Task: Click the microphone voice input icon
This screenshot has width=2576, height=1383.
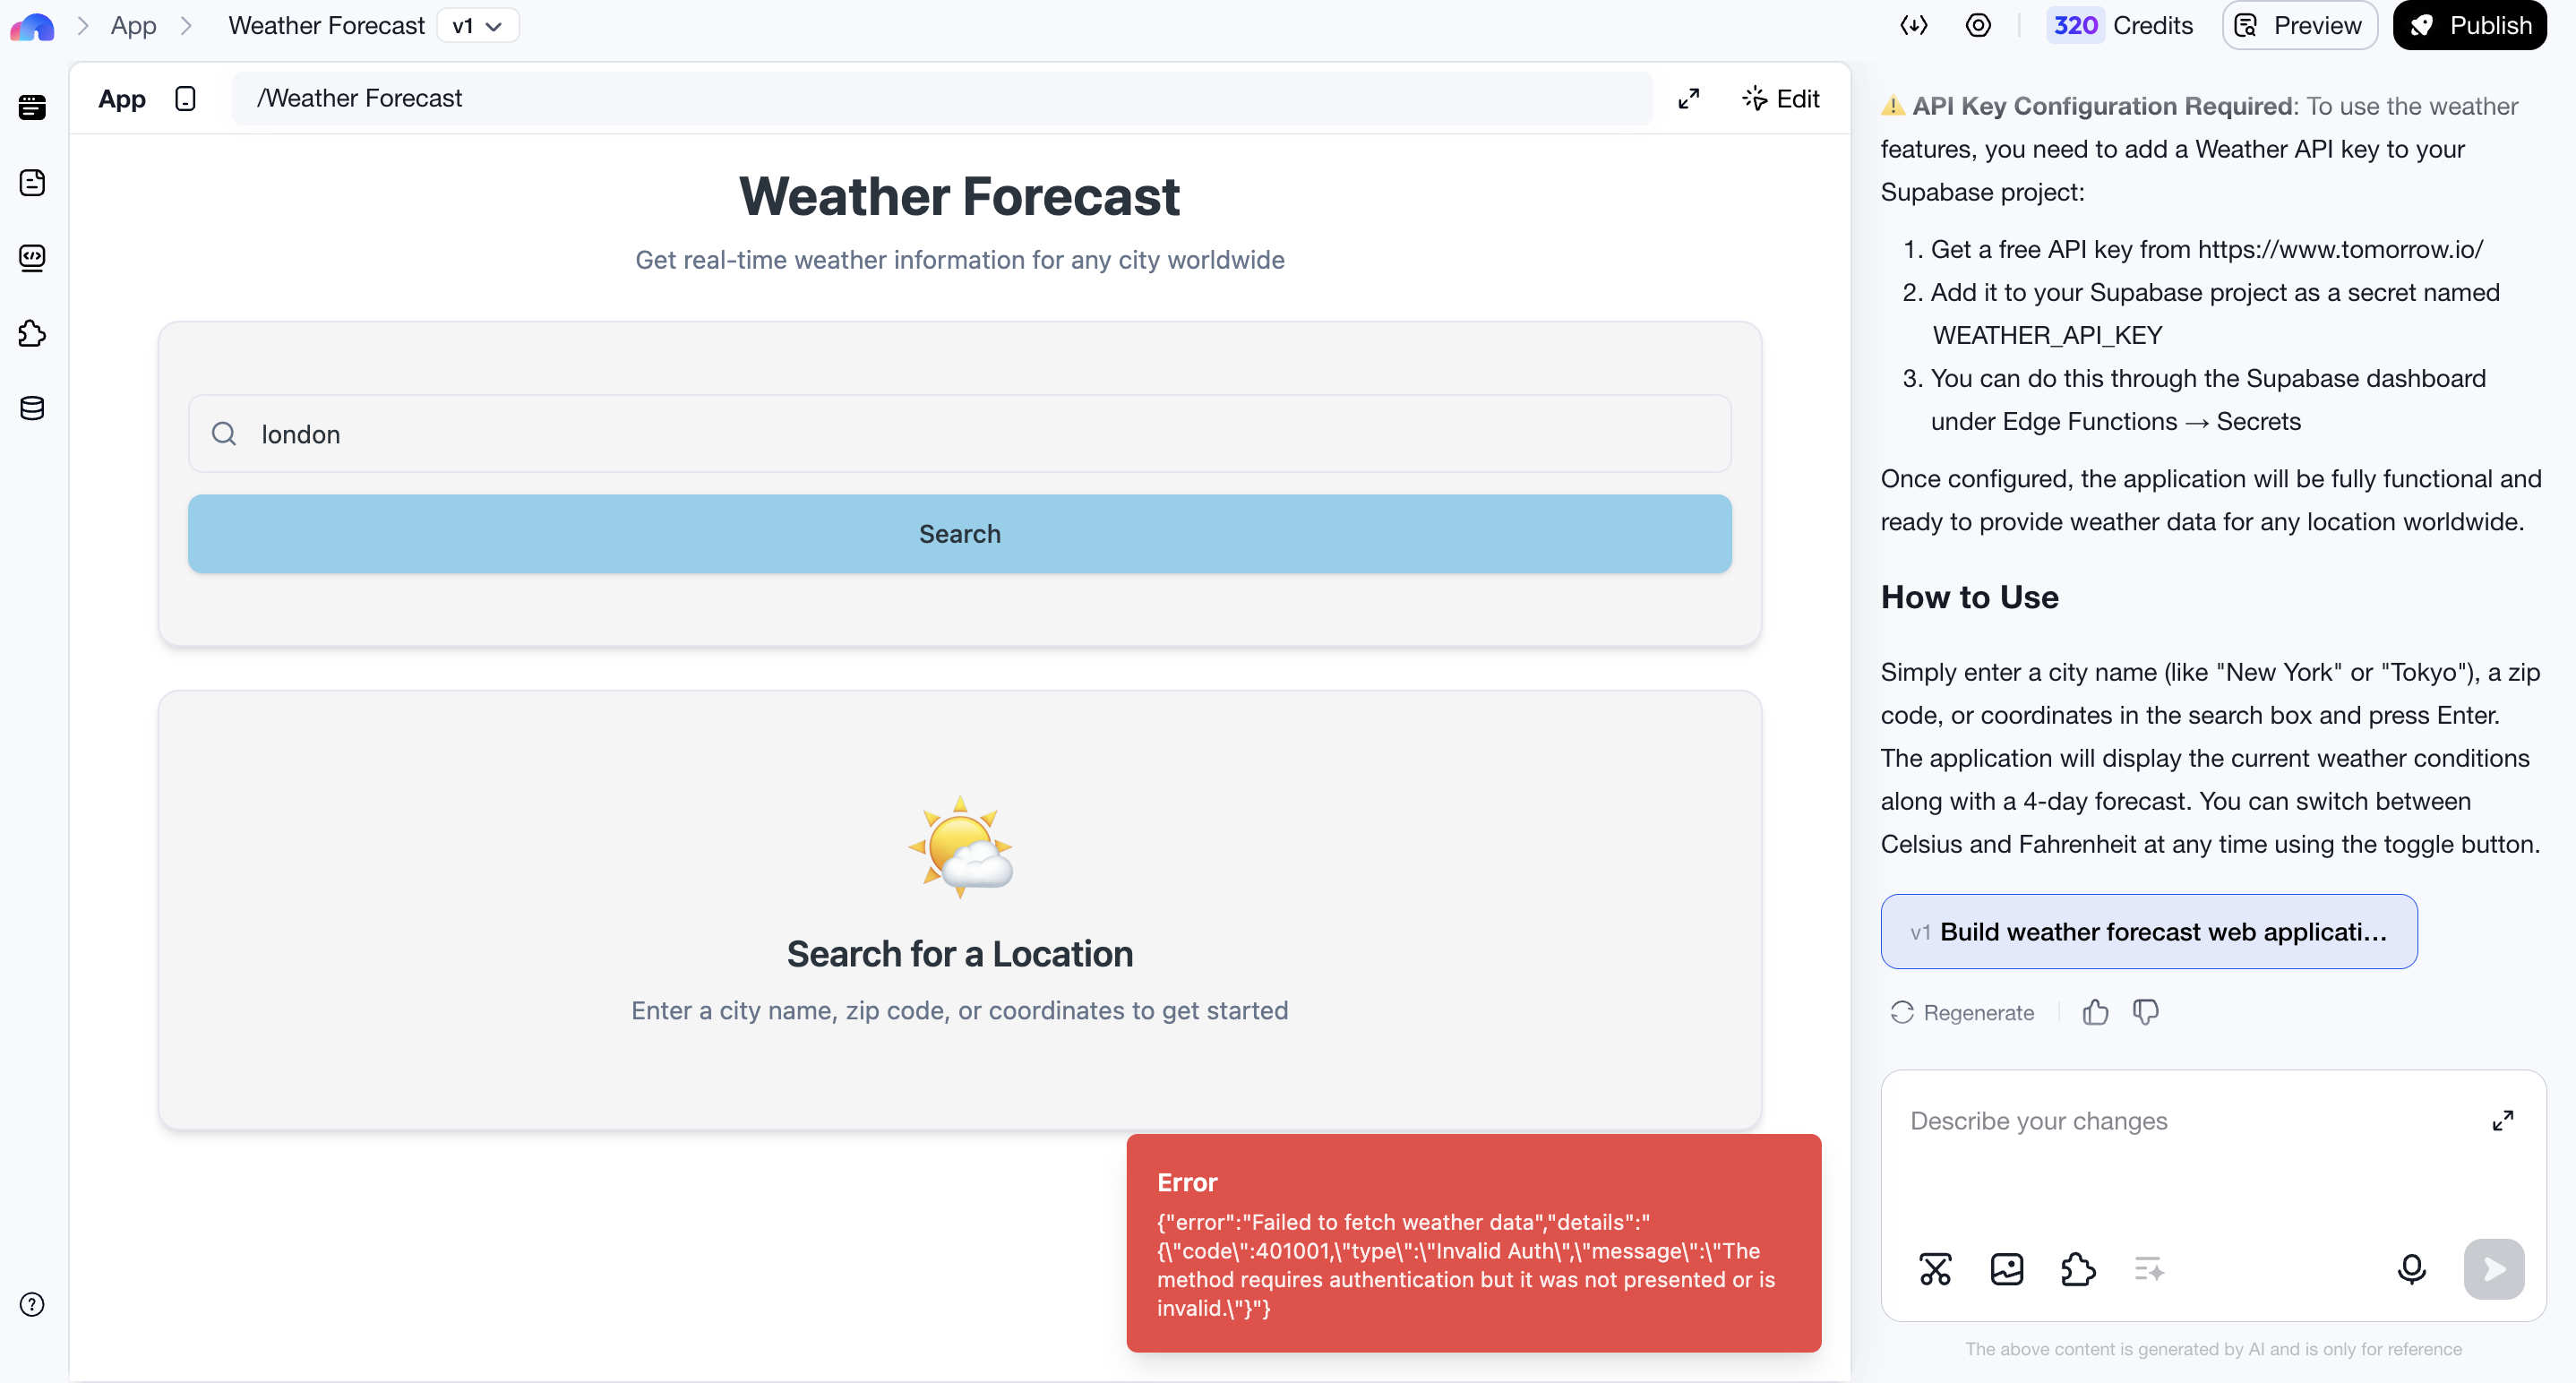Action: coord(2411,1269)
